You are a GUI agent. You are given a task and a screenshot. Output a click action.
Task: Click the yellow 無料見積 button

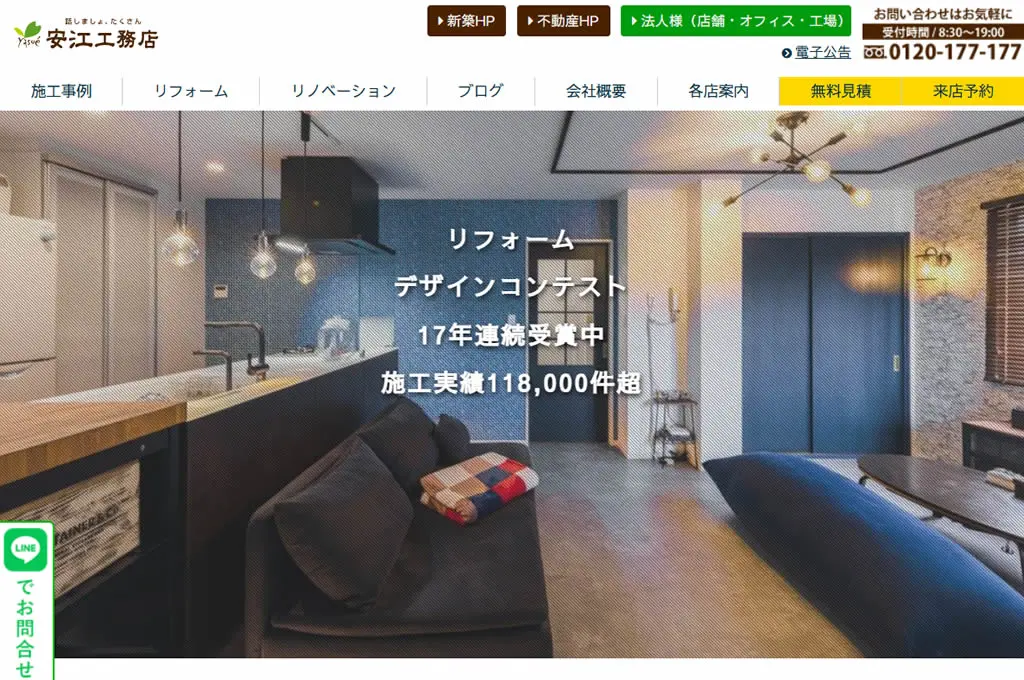(840, 91)
